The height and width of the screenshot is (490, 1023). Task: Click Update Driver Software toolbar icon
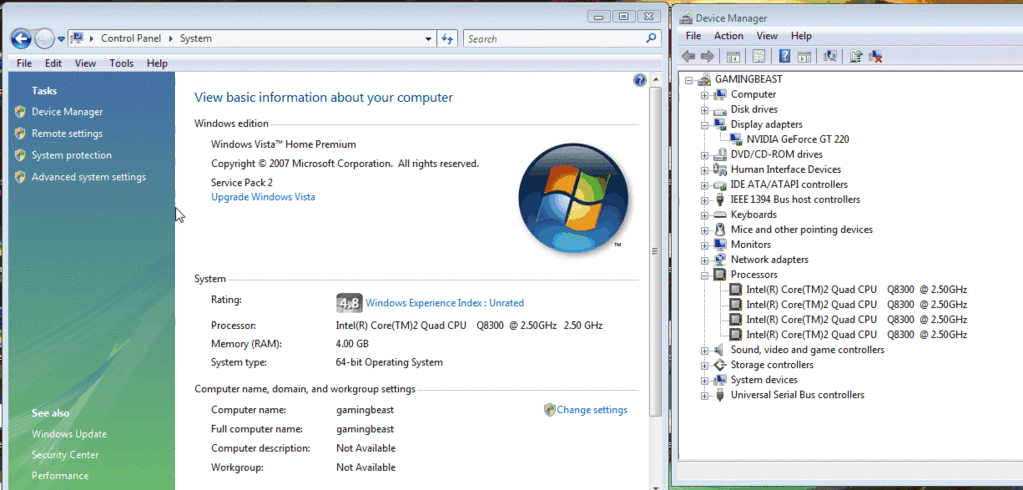coord(856,57)
